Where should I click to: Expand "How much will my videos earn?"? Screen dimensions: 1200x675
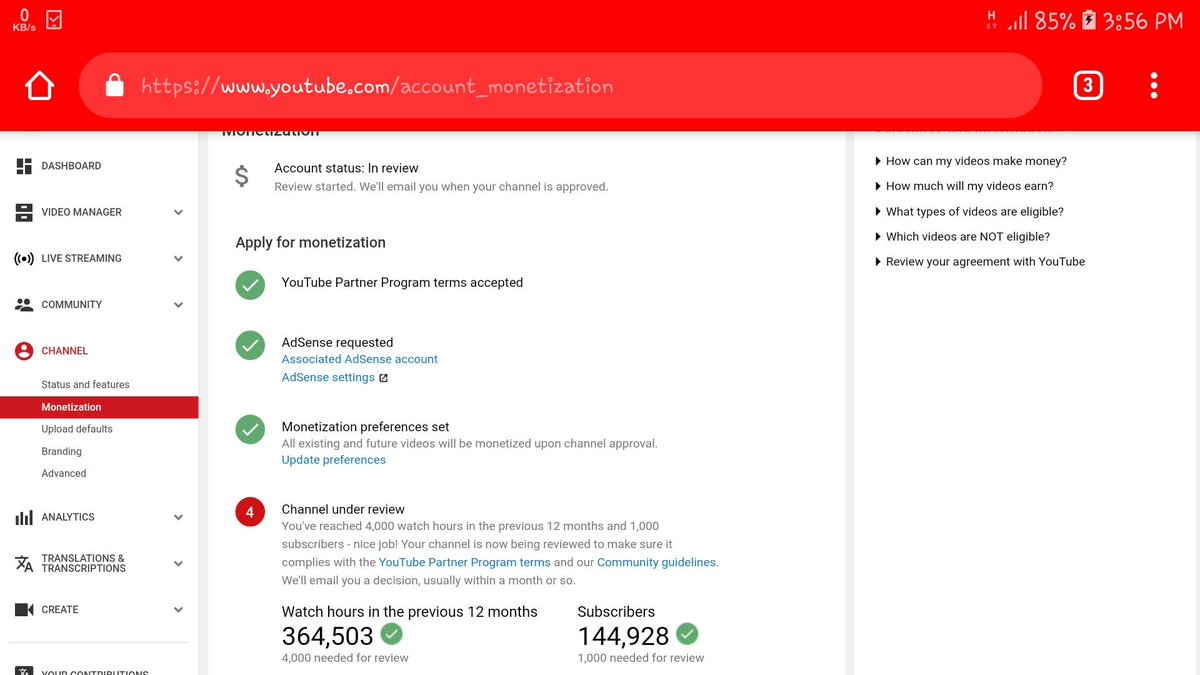pos(964,186)
